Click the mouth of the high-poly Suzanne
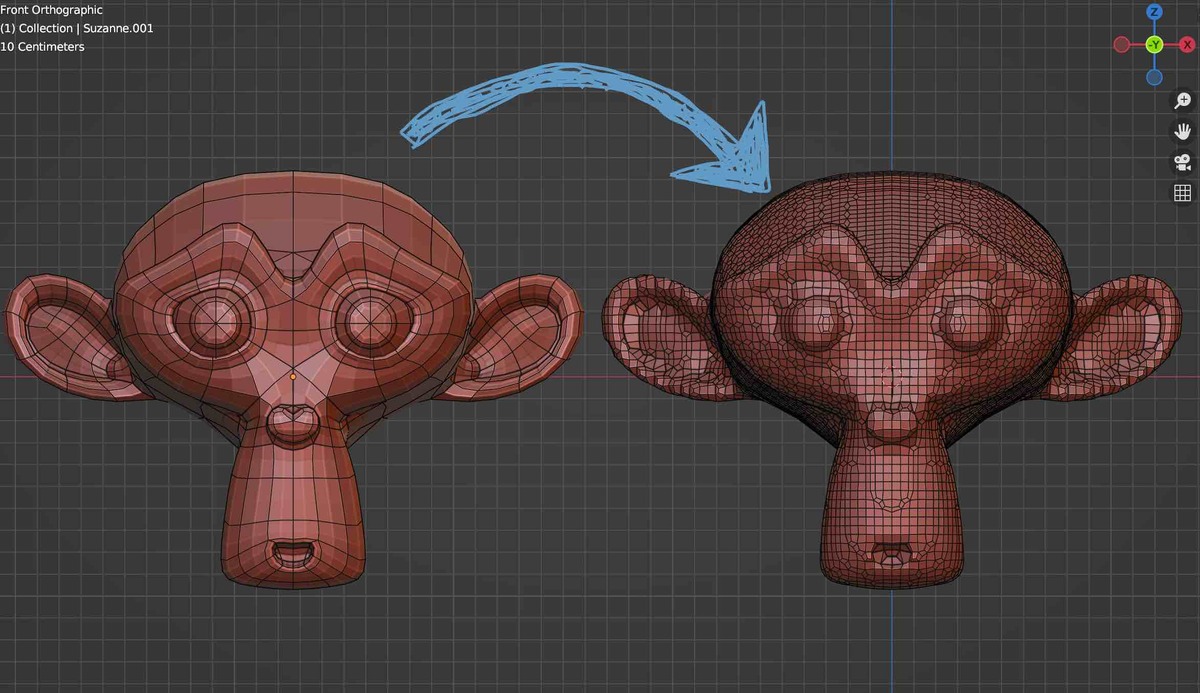Screen dimensions: 1200x693 (891, 554)
